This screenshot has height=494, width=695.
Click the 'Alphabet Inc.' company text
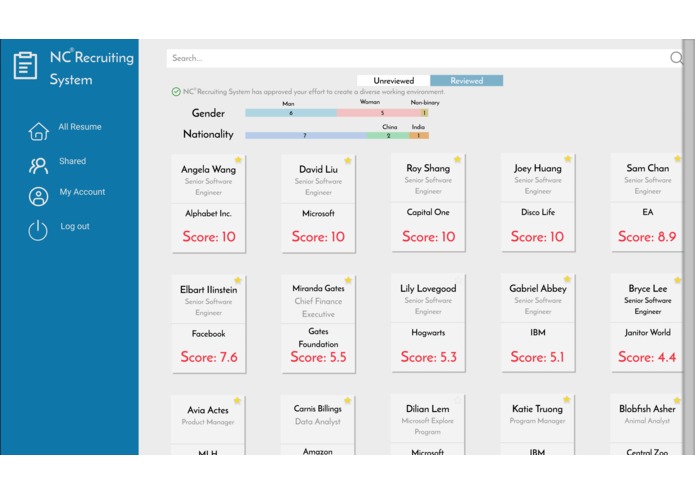click(x=208, y=213)
